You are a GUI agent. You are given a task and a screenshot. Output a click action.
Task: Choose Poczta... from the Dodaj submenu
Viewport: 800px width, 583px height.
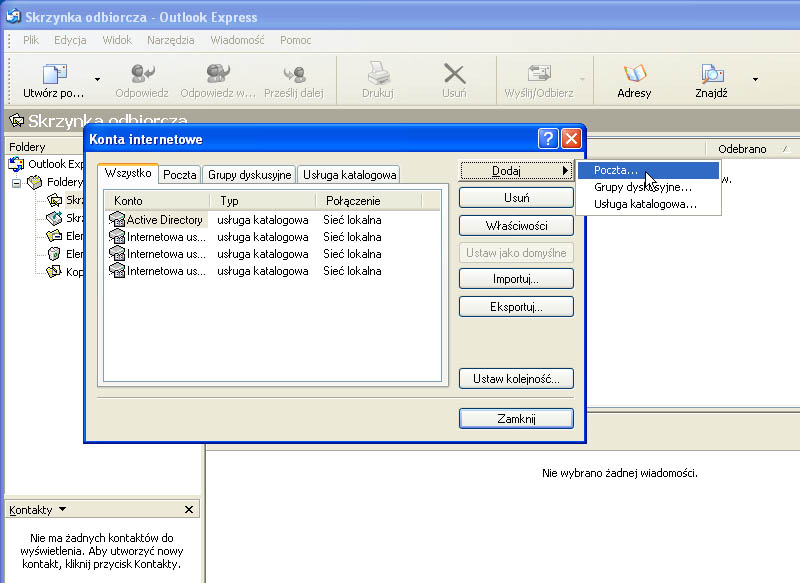[x=648, y=170]
